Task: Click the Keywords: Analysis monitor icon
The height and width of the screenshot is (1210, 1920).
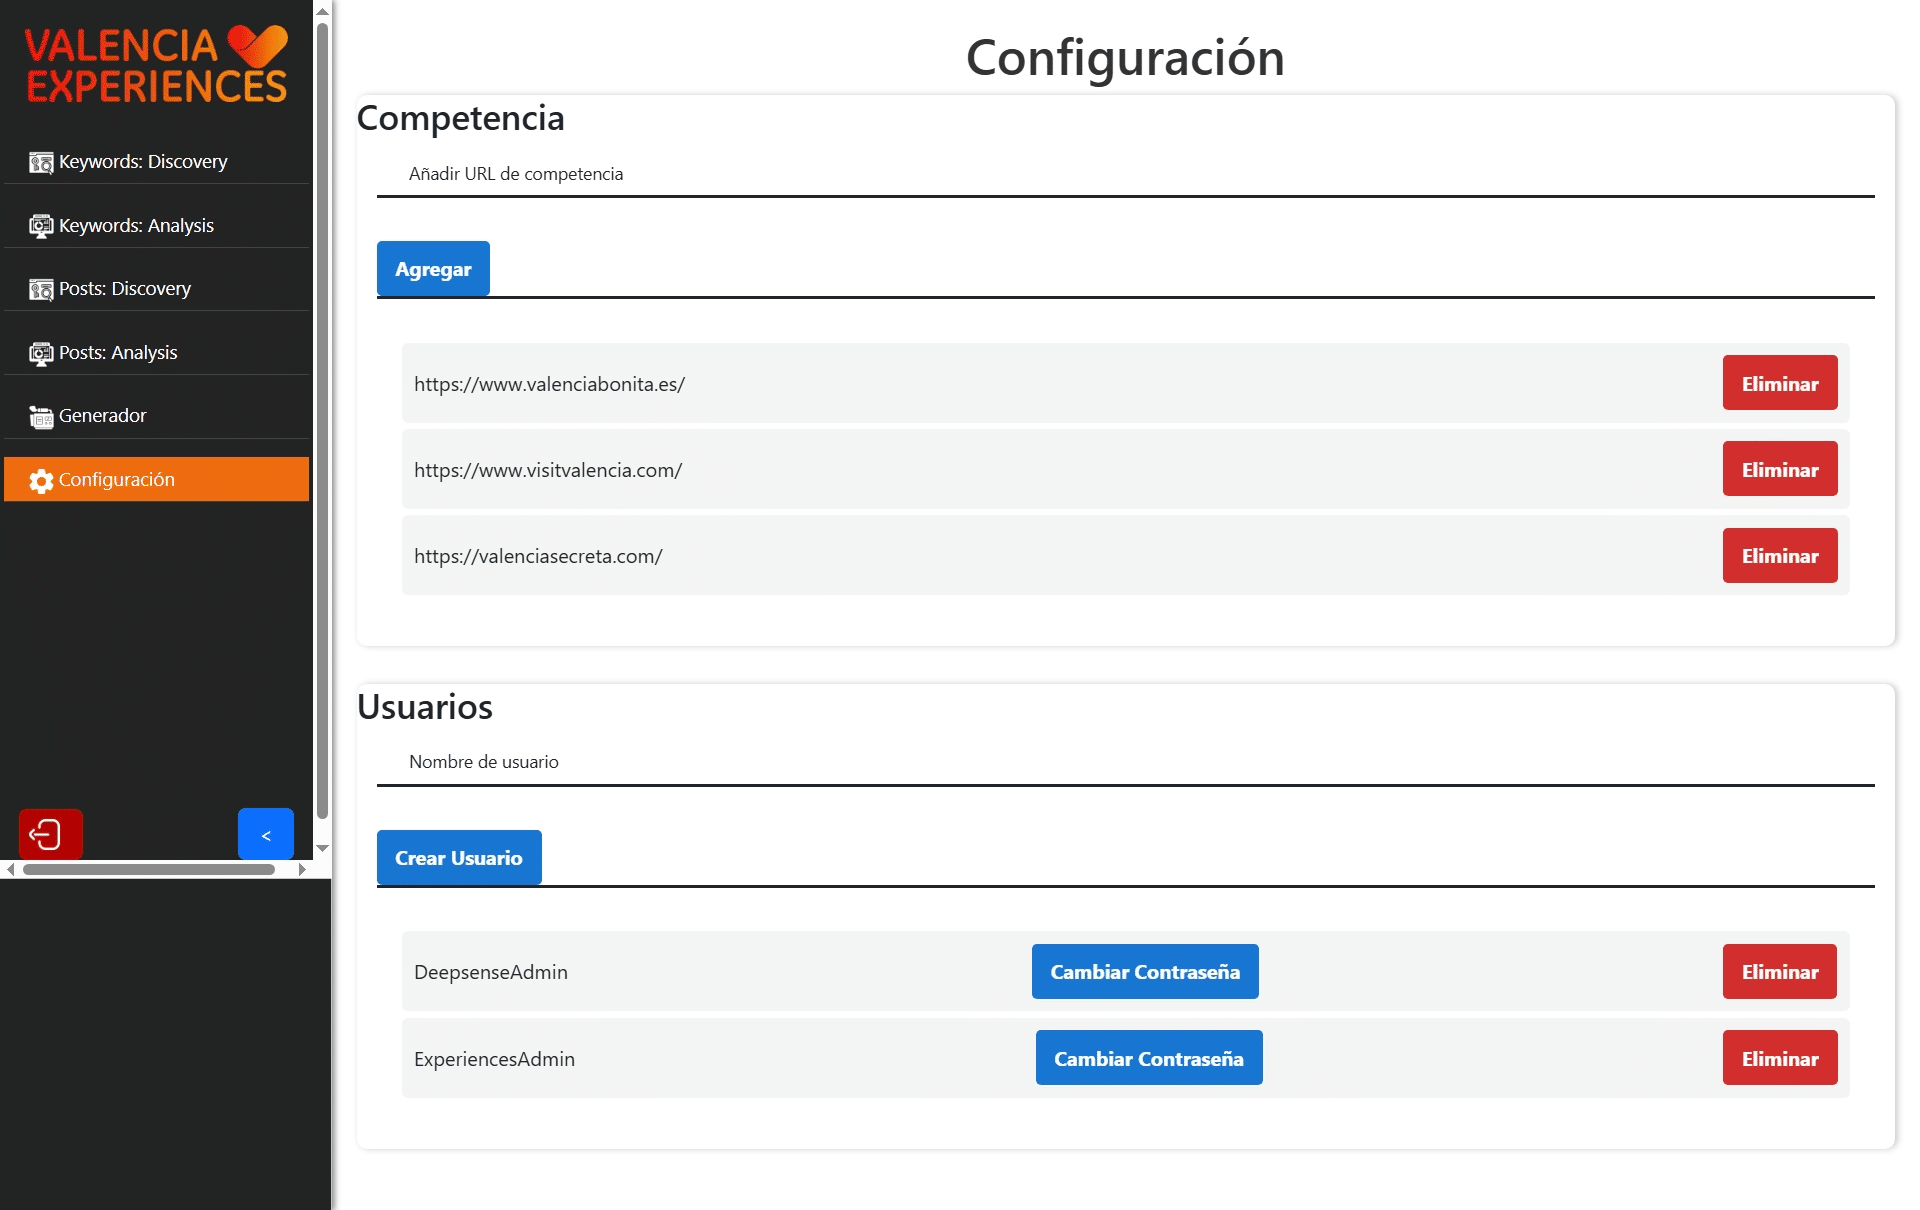Action: click(x=41, y=226)
